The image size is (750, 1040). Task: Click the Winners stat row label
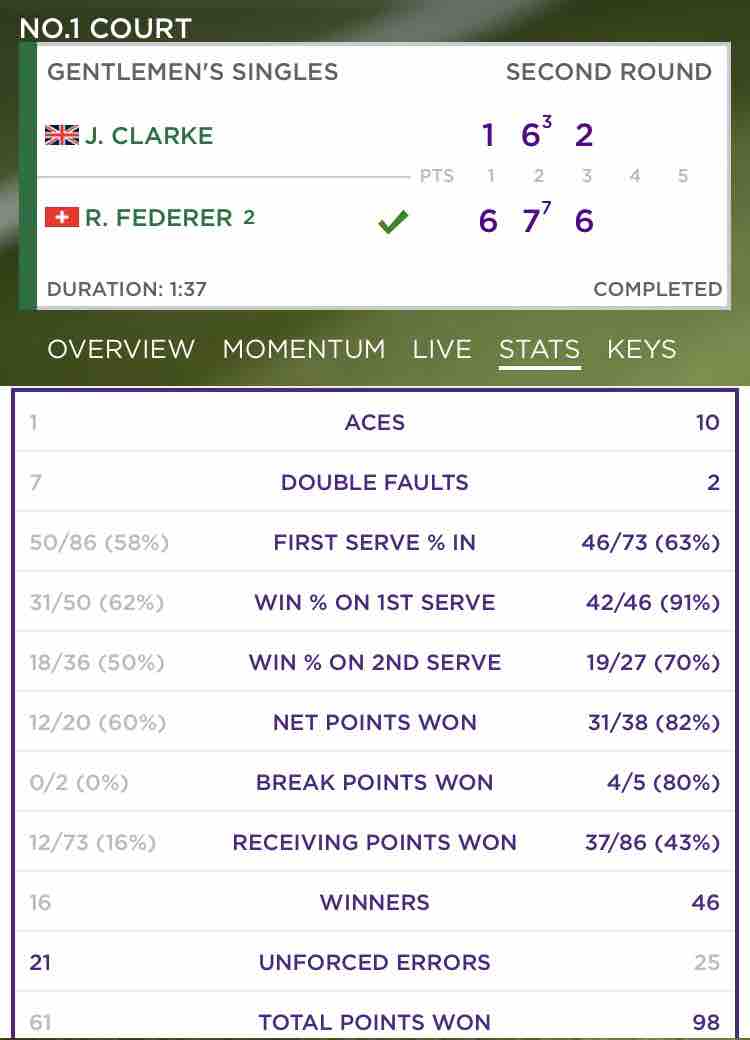coord(375,902)
